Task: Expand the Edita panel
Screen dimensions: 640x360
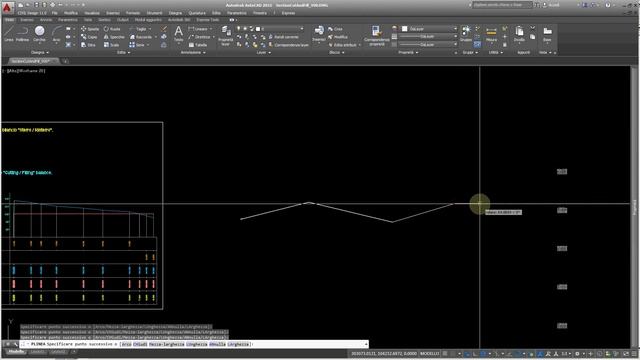Action: click(x=124, y=52)
